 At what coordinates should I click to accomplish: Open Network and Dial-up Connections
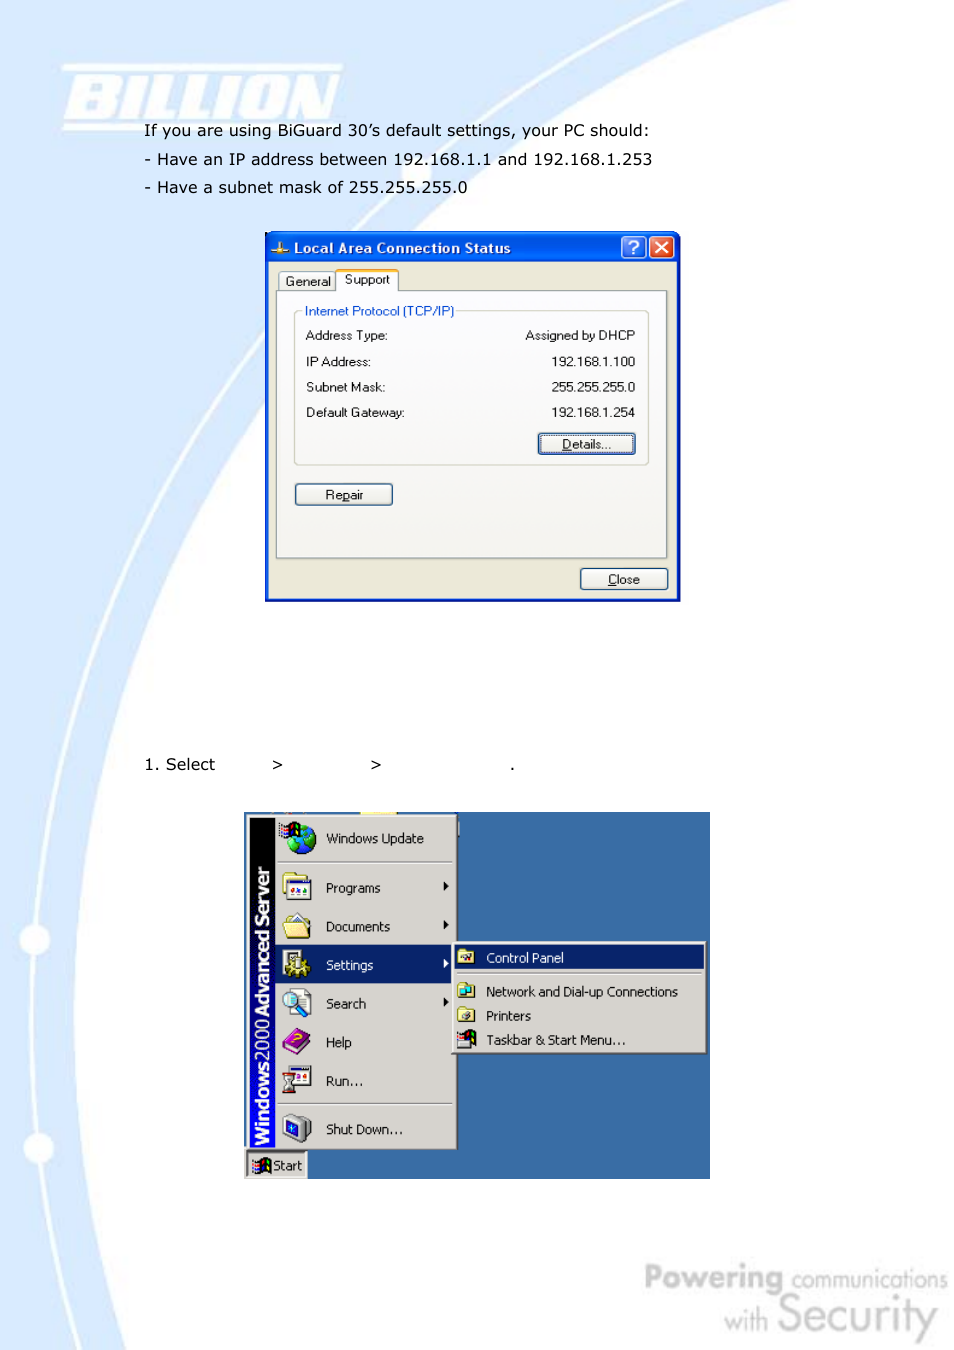[580, 991]
